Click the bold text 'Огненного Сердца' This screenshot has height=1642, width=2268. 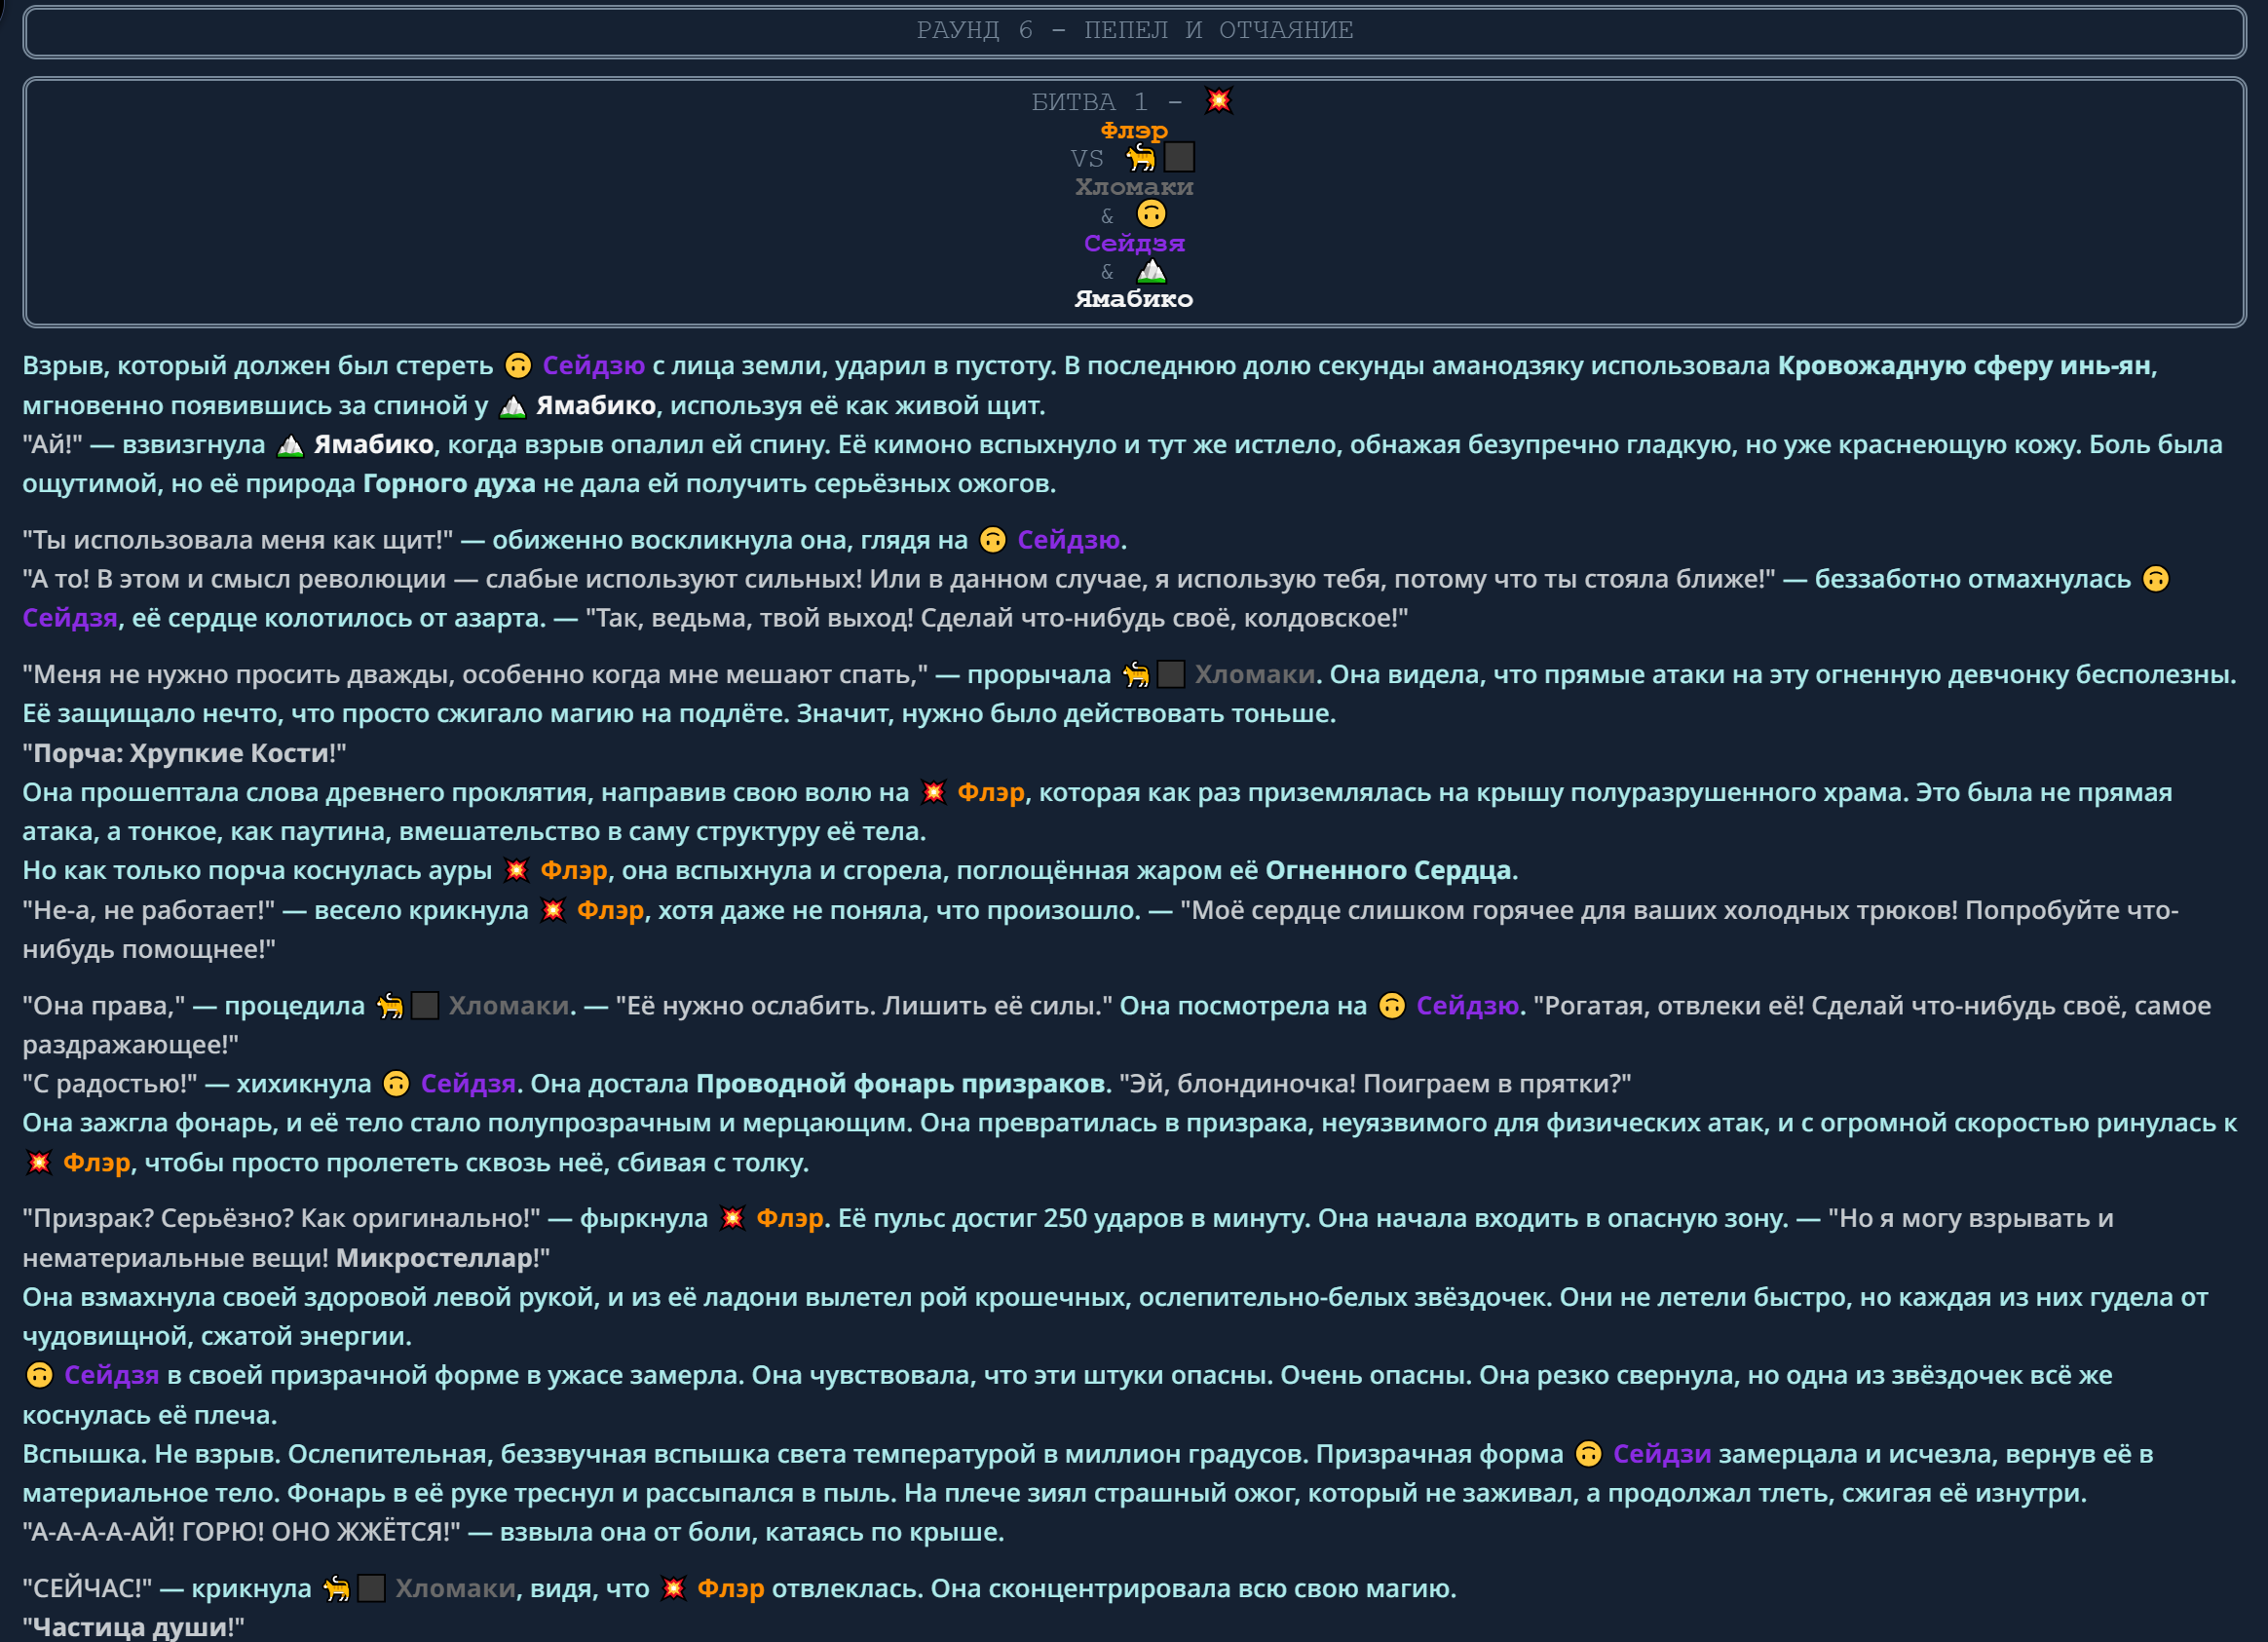(1388, 871)
